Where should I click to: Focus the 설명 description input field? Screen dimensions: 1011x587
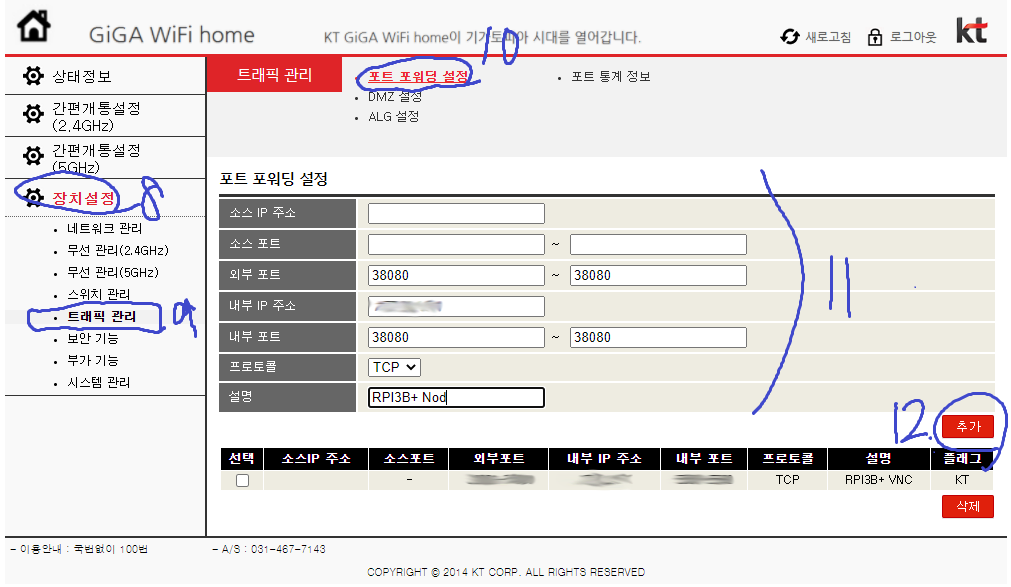tap(456, 397)
